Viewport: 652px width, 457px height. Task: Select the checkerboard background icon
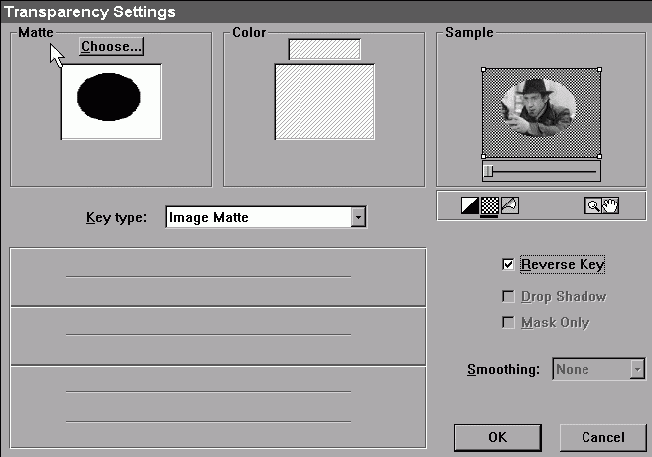click(489, 206)
